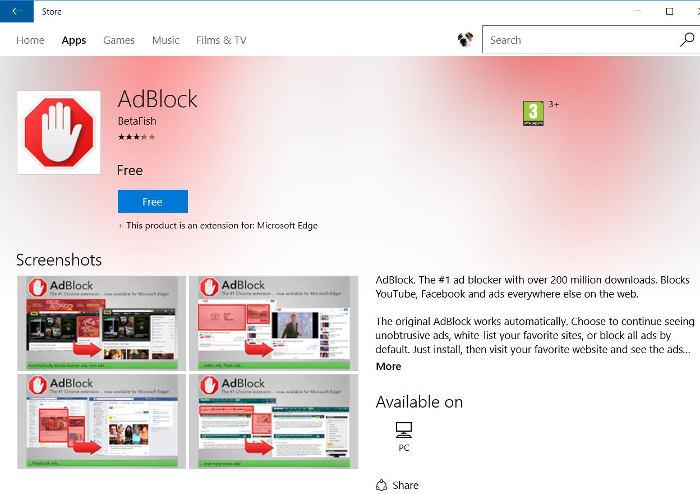This screenshot has height=494, width=700.
Task: Click the AdBlock stop-hand app icon
Action: coord(59,132)
